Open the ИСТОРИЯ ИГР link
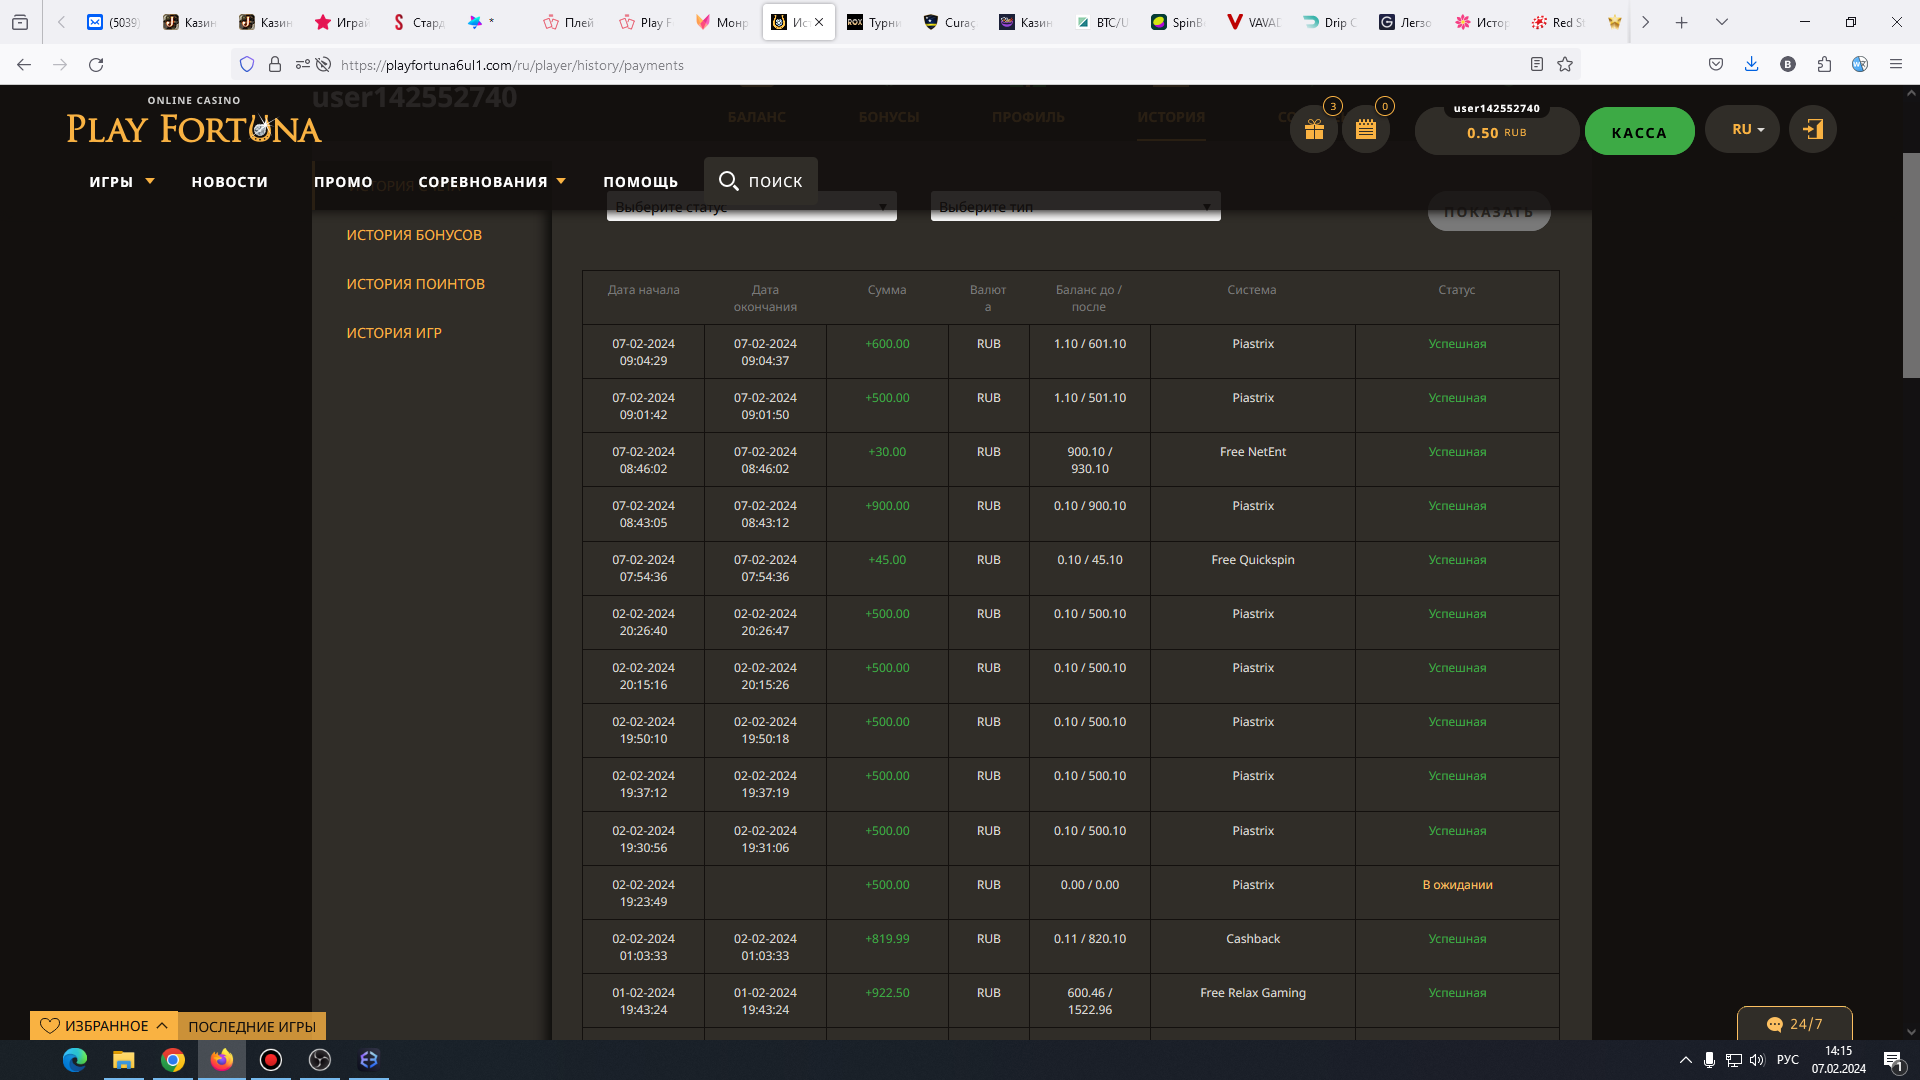 394,333
